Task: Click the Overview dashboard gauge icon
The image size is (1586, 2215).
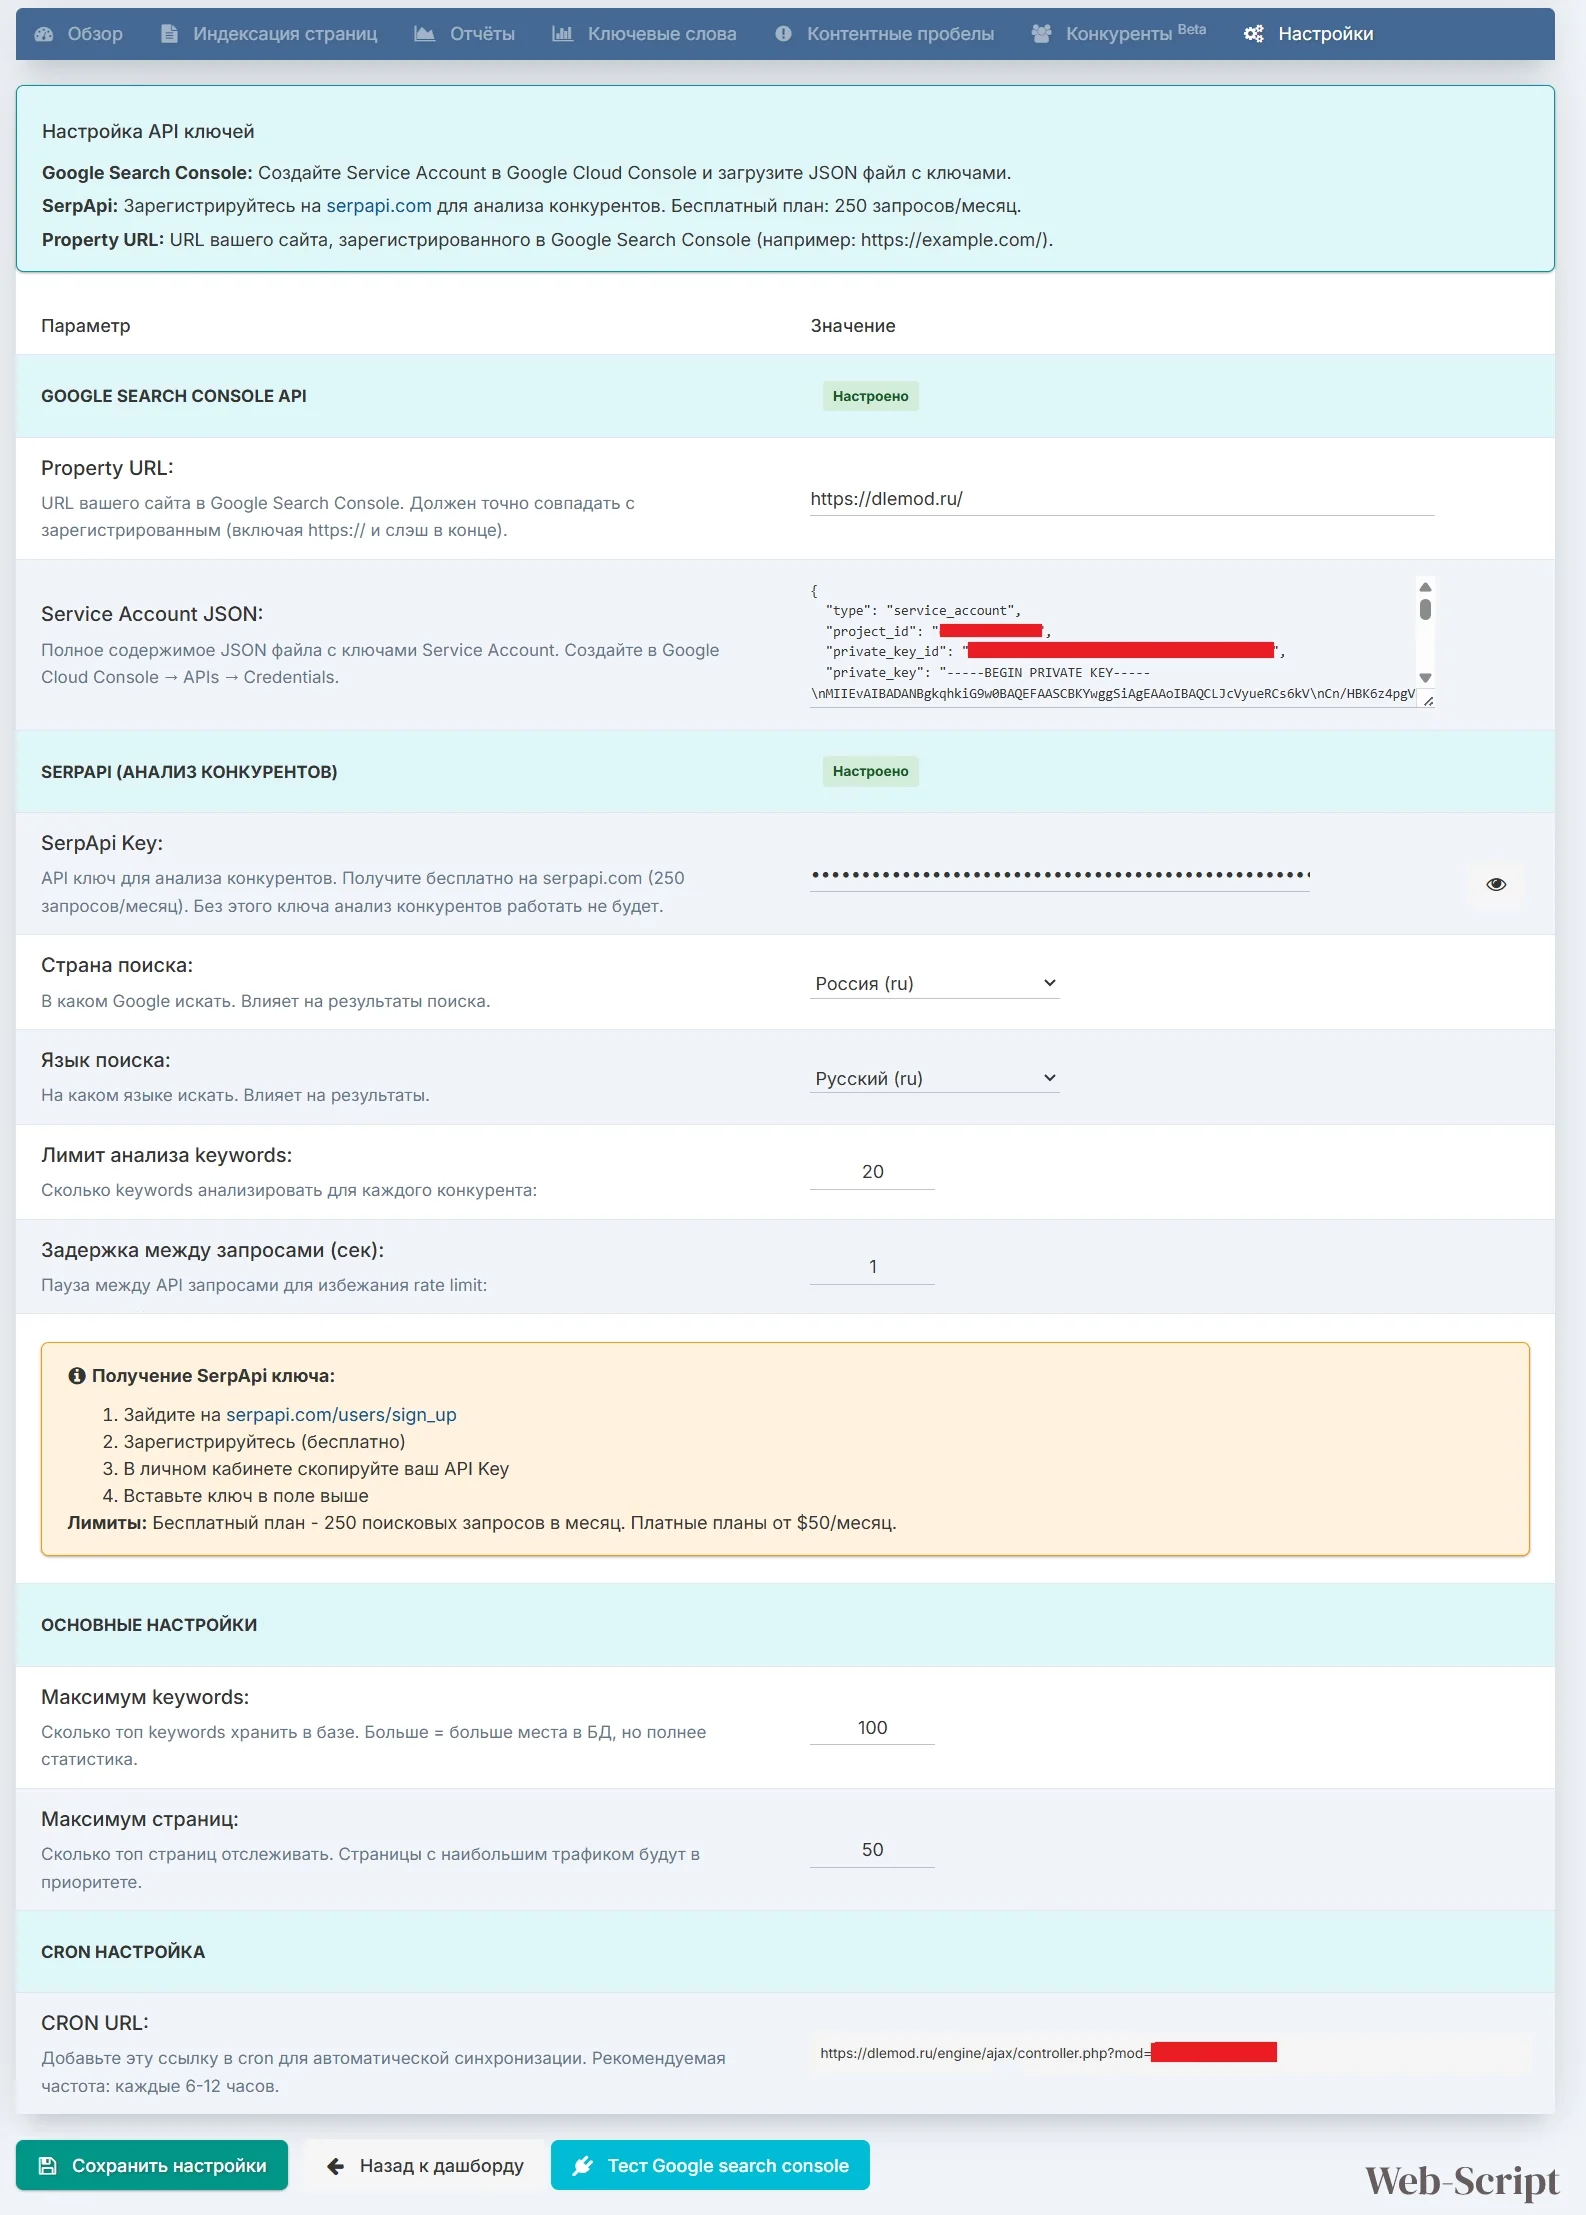Action: (44, 34)
